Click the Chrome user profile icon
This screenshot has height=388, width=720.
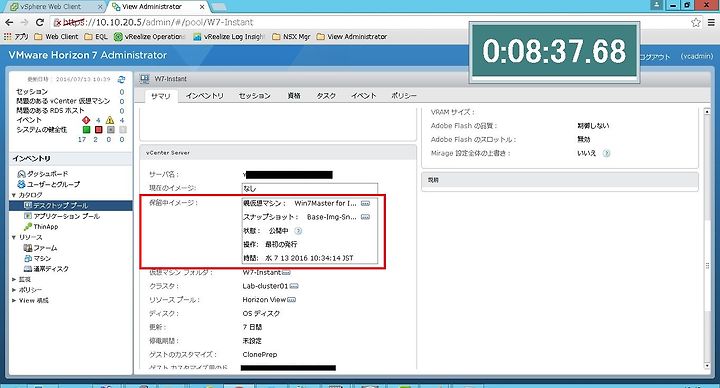point(657,5)
